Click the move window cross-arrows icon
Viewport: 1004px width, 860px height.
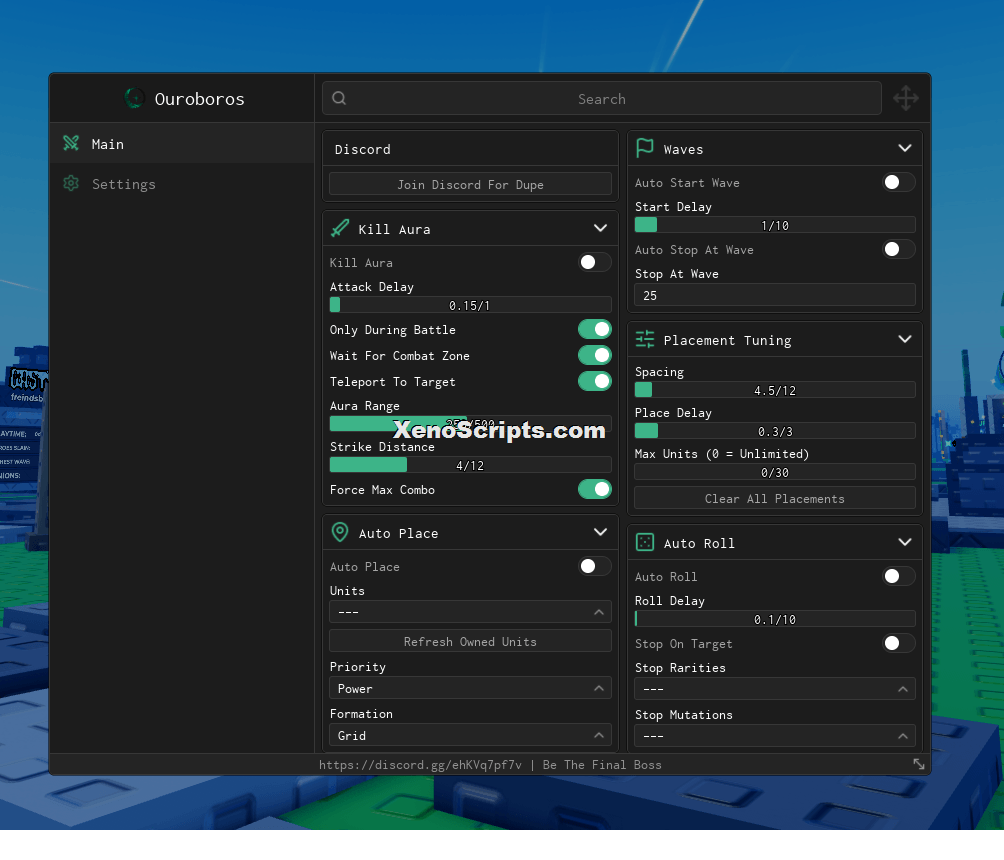(906, 98)
